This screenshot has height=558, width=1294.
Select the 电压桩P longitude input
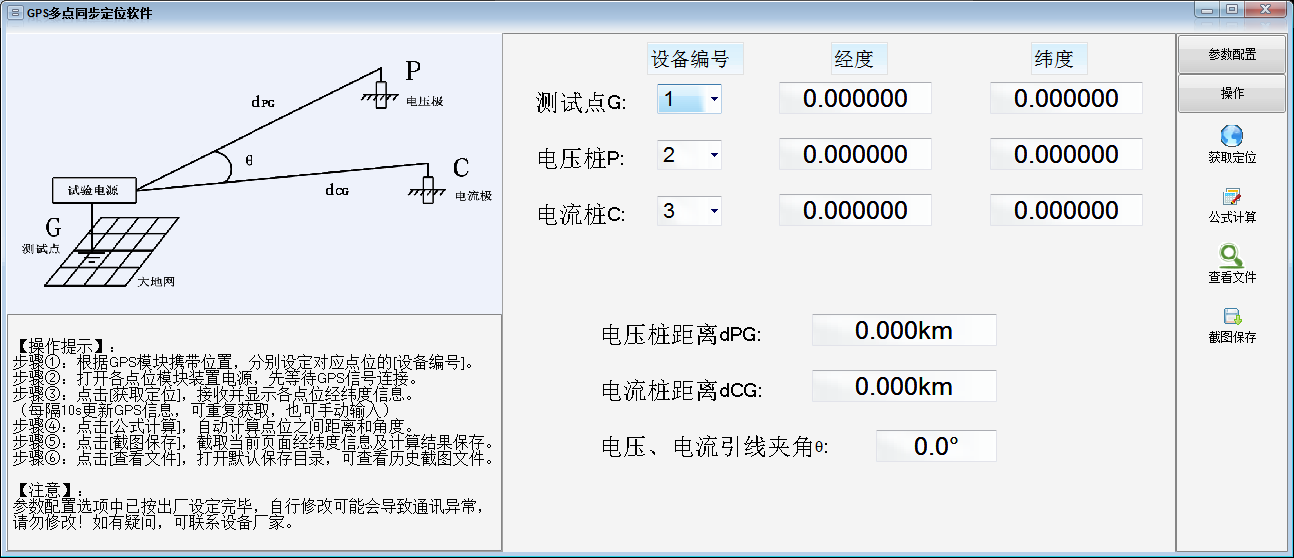[855, 155]
